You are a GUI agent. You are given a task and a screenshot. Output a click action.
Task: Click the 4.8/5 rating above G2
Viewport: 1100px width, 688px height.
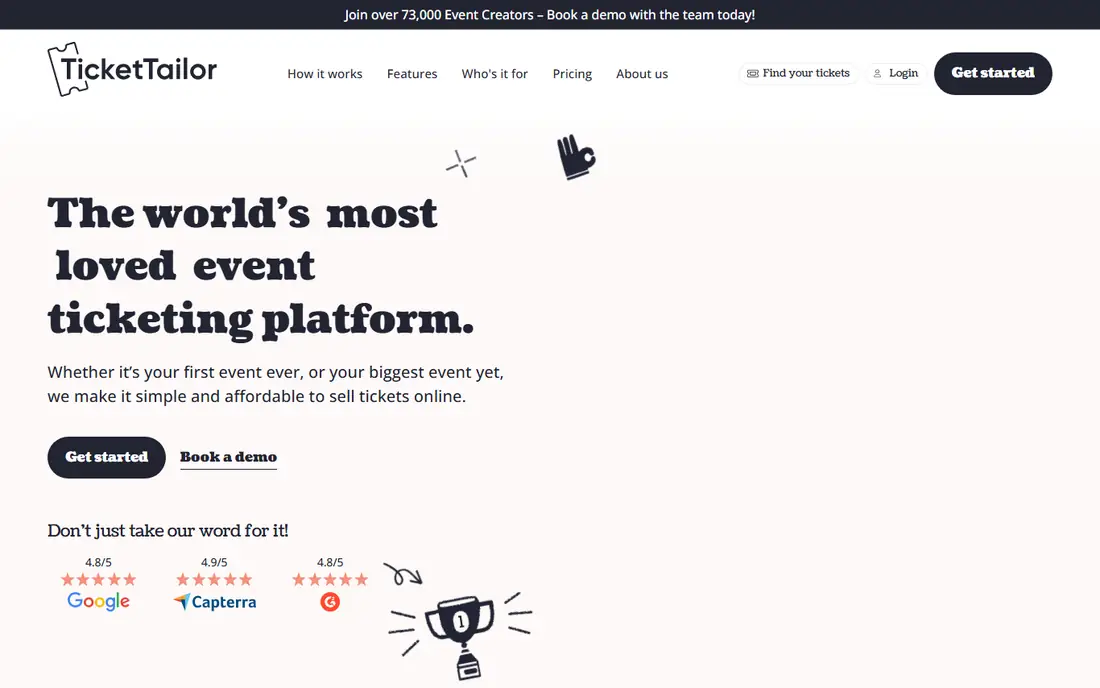pos(330,562)
